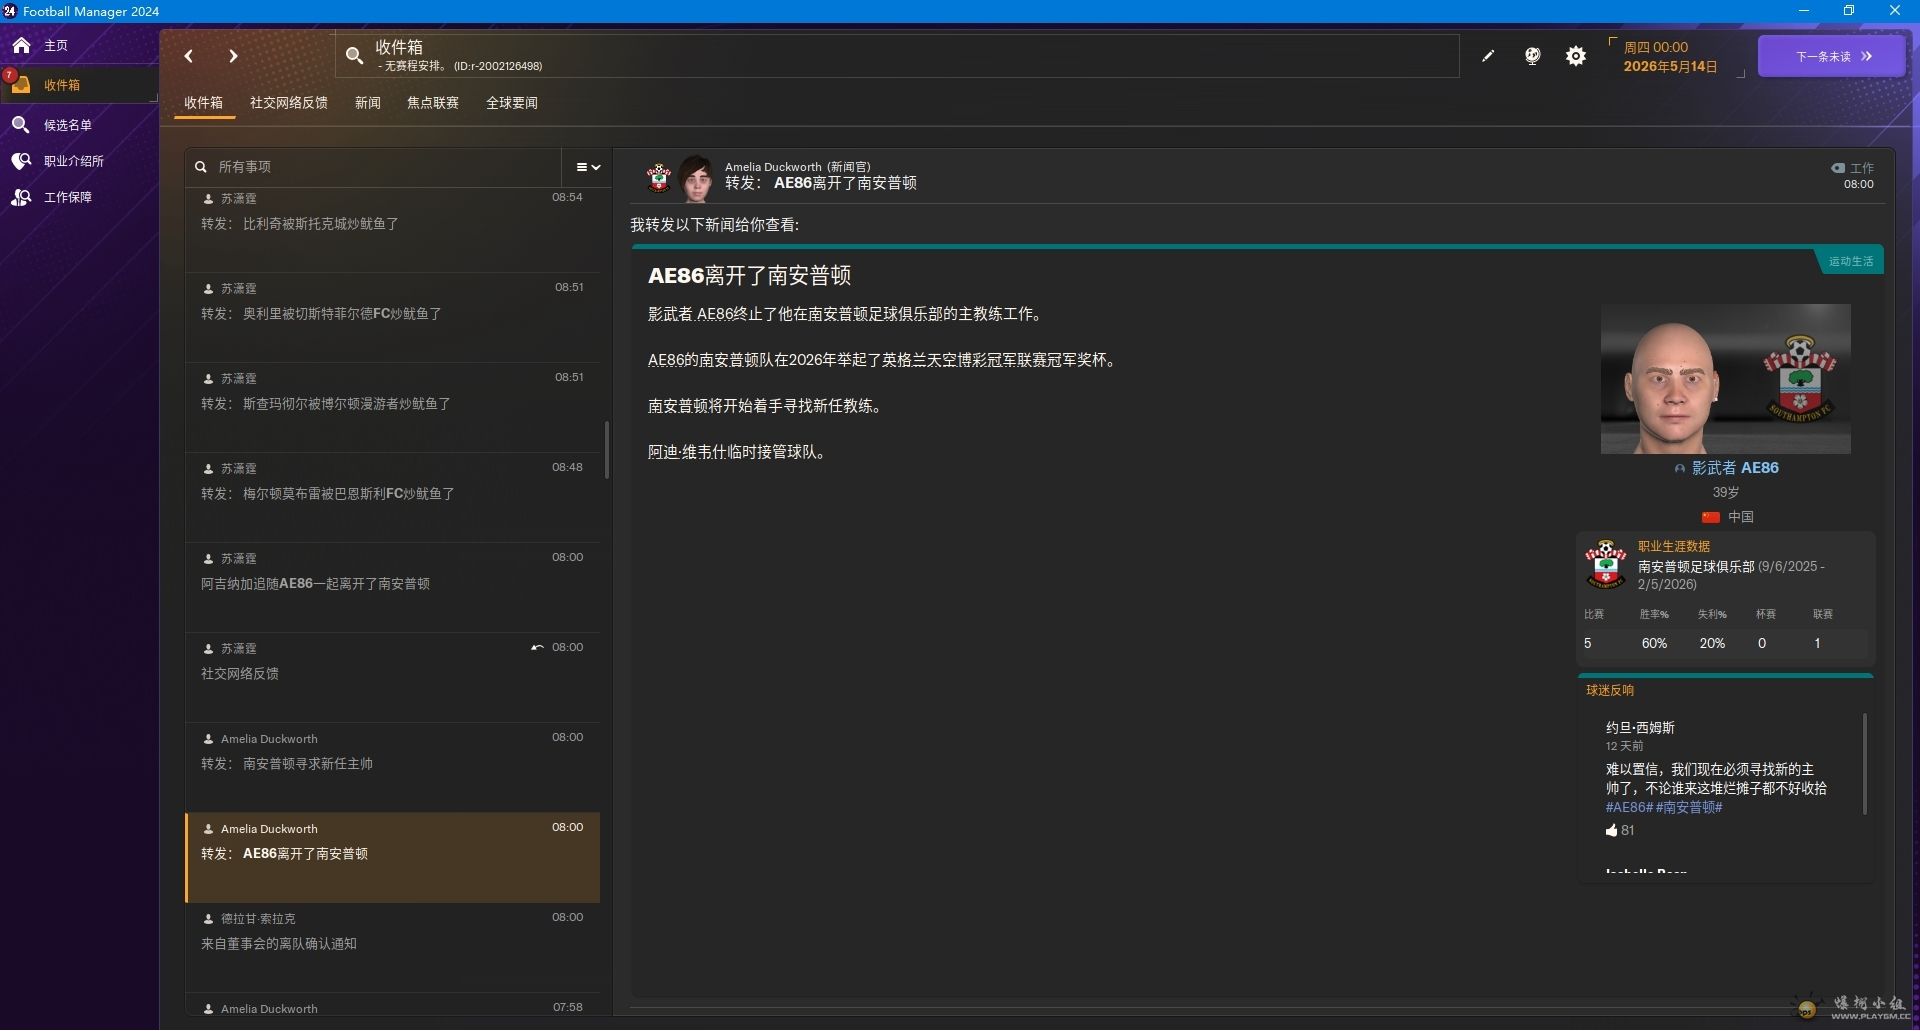Switch to the 全球要闻 tab
Screen dimensions: 1920x1031
coord(512,103)
